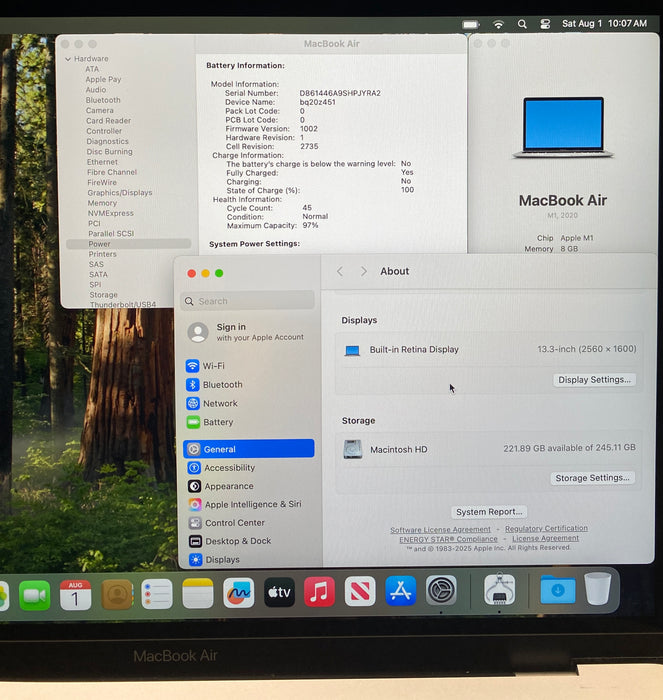Select NVMExpress in System Information sidebar
Image resolution: width=663 pixels, height=700 pixels.
111,213
